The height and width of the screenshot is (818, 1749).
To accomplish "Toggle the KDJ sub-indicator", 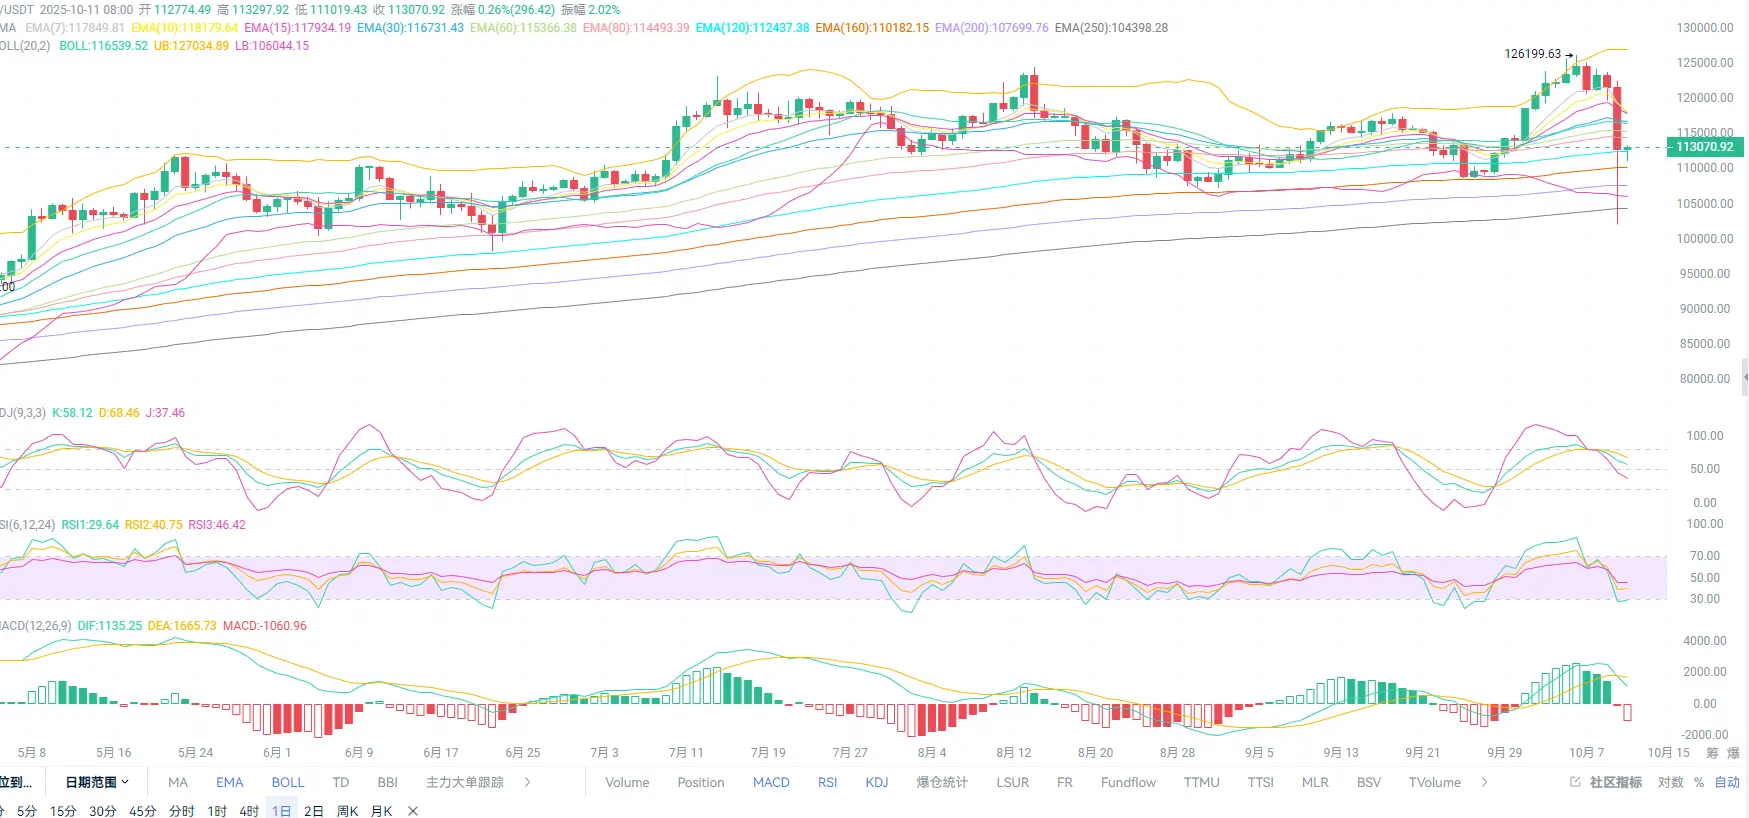I will (x=877, y=782).
